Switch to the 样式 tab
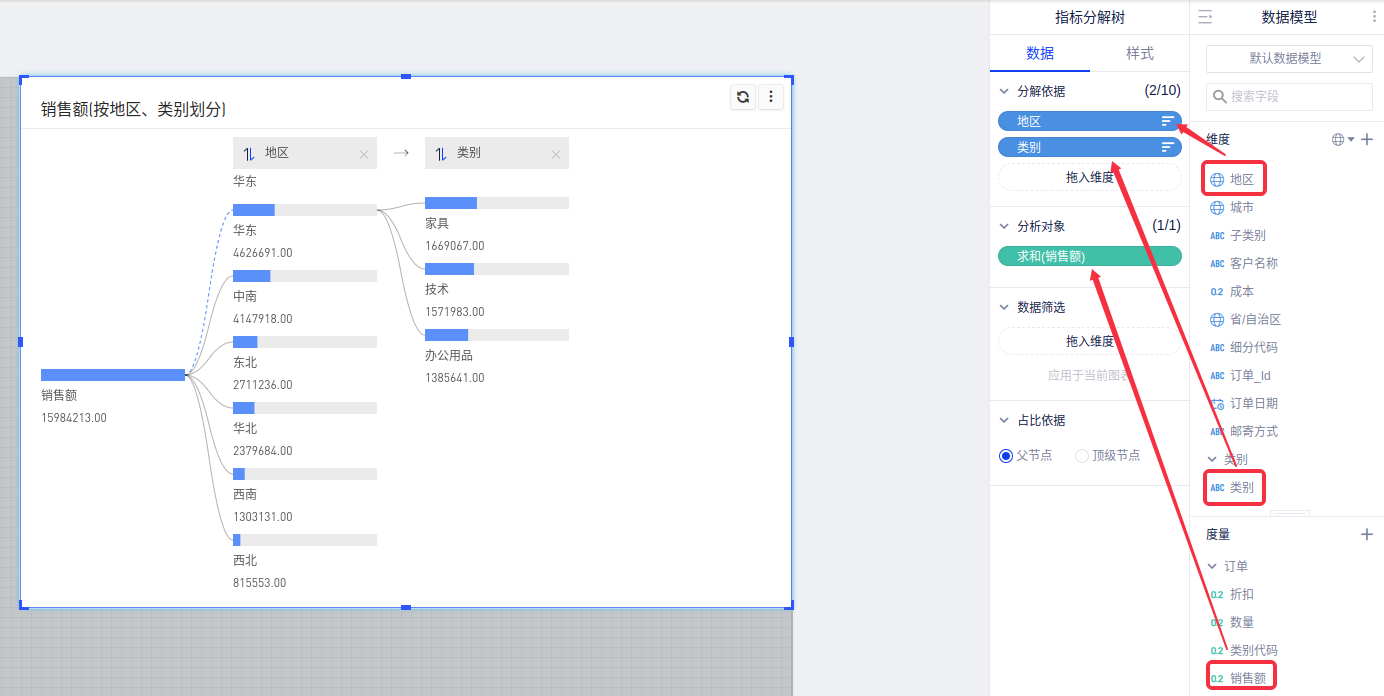The image size is (1384, 696). click(x=1139, y=54)
